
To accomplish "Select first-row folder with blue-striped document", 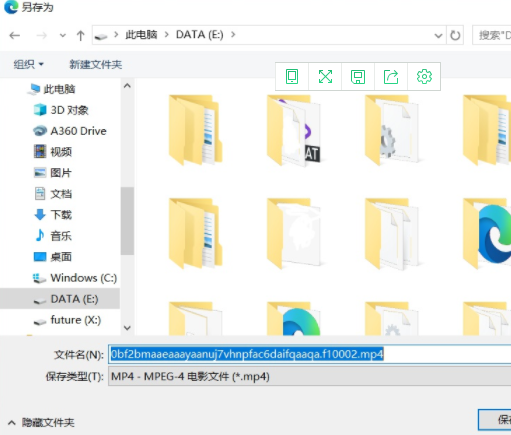I will pyautogui.click(x=195, y=130).
